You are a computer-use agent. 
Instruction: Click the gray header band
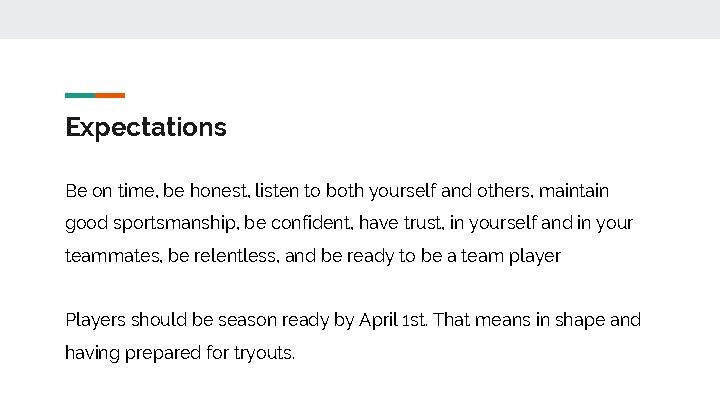click(x=360, y=19)
